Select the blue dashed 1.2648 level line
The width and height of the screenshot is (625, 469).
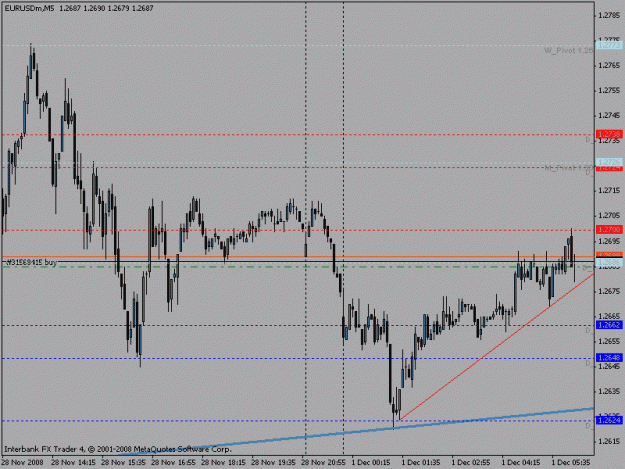(x=298, y=358)
